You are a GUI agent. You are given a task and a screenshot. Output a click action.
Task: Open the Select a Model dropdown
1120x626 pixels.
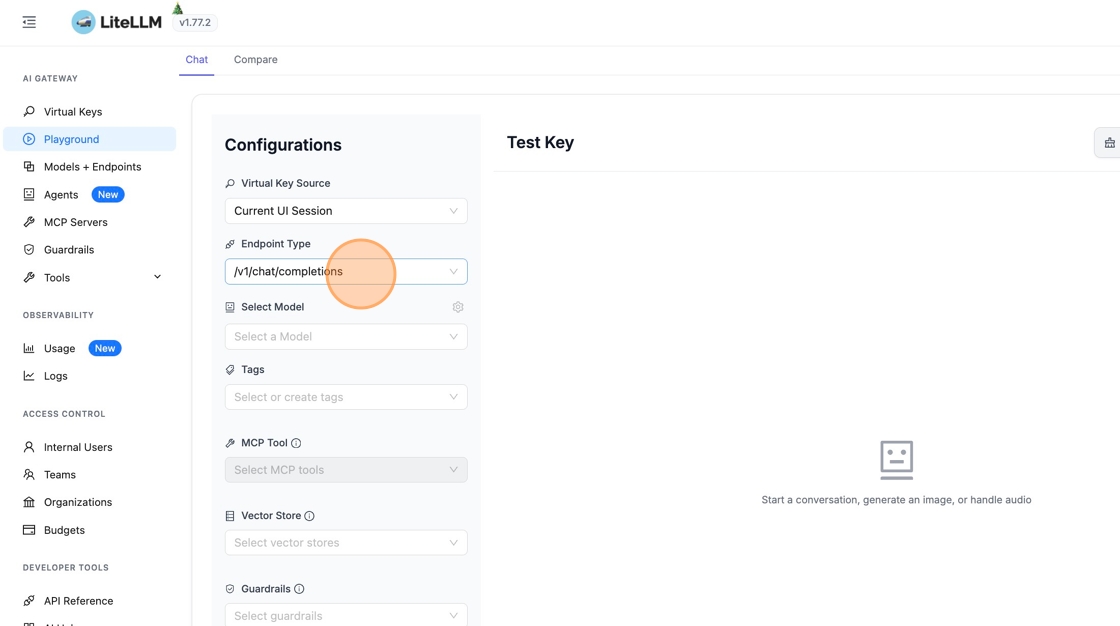tap(346, 337)
